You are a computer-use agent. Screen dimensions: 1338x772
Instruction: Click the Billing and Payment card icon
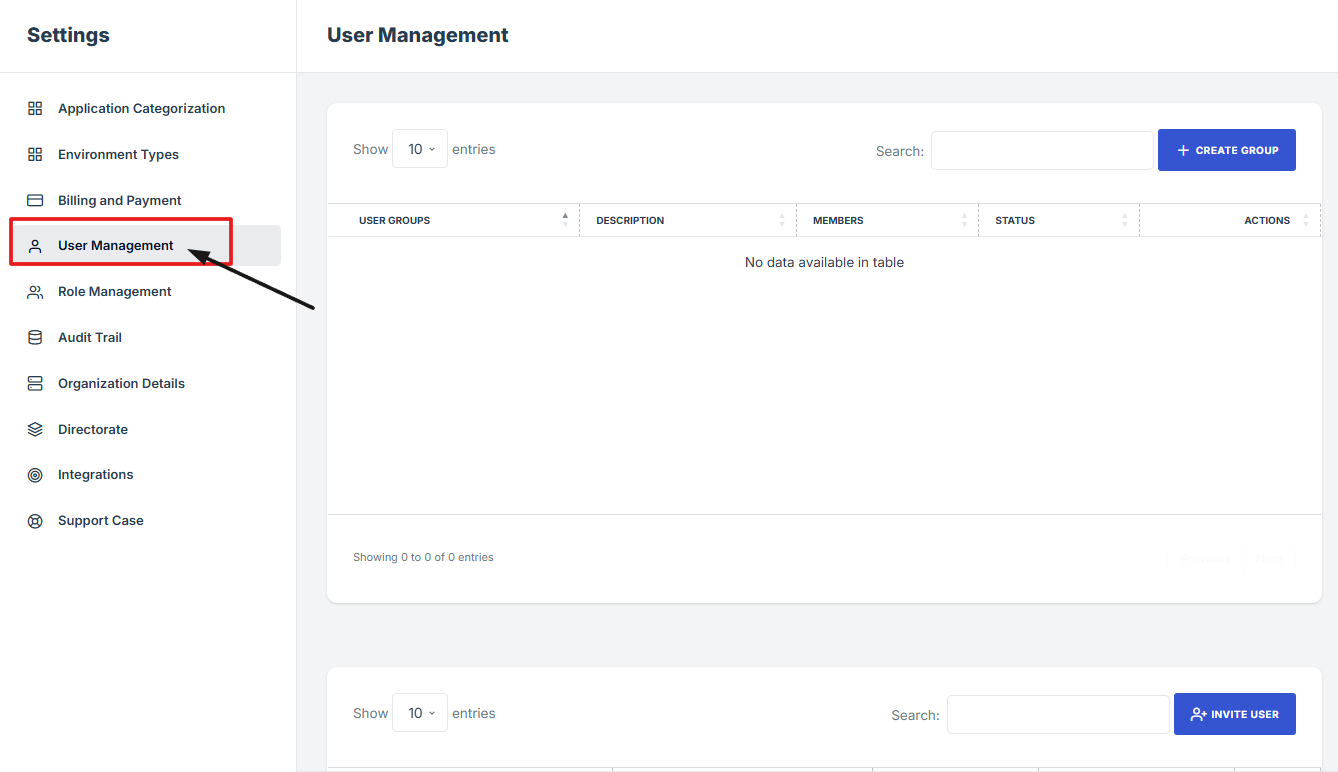pyautogui.click(x=35, y=200)
